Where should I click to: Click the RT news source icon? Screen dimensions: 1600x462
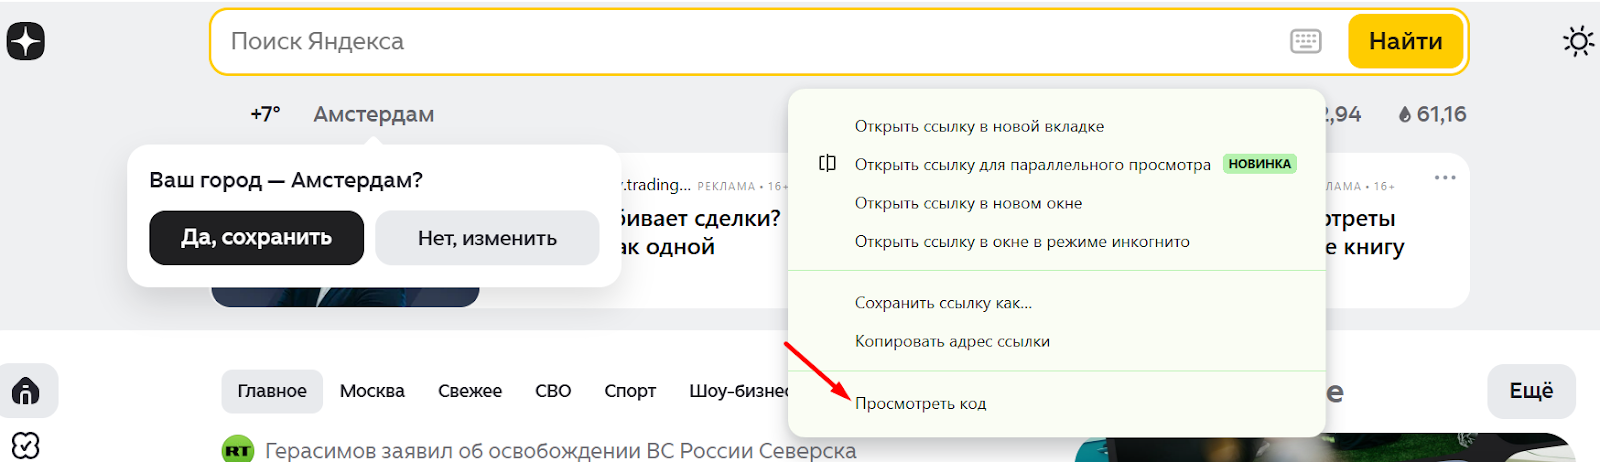pos(237,450)
